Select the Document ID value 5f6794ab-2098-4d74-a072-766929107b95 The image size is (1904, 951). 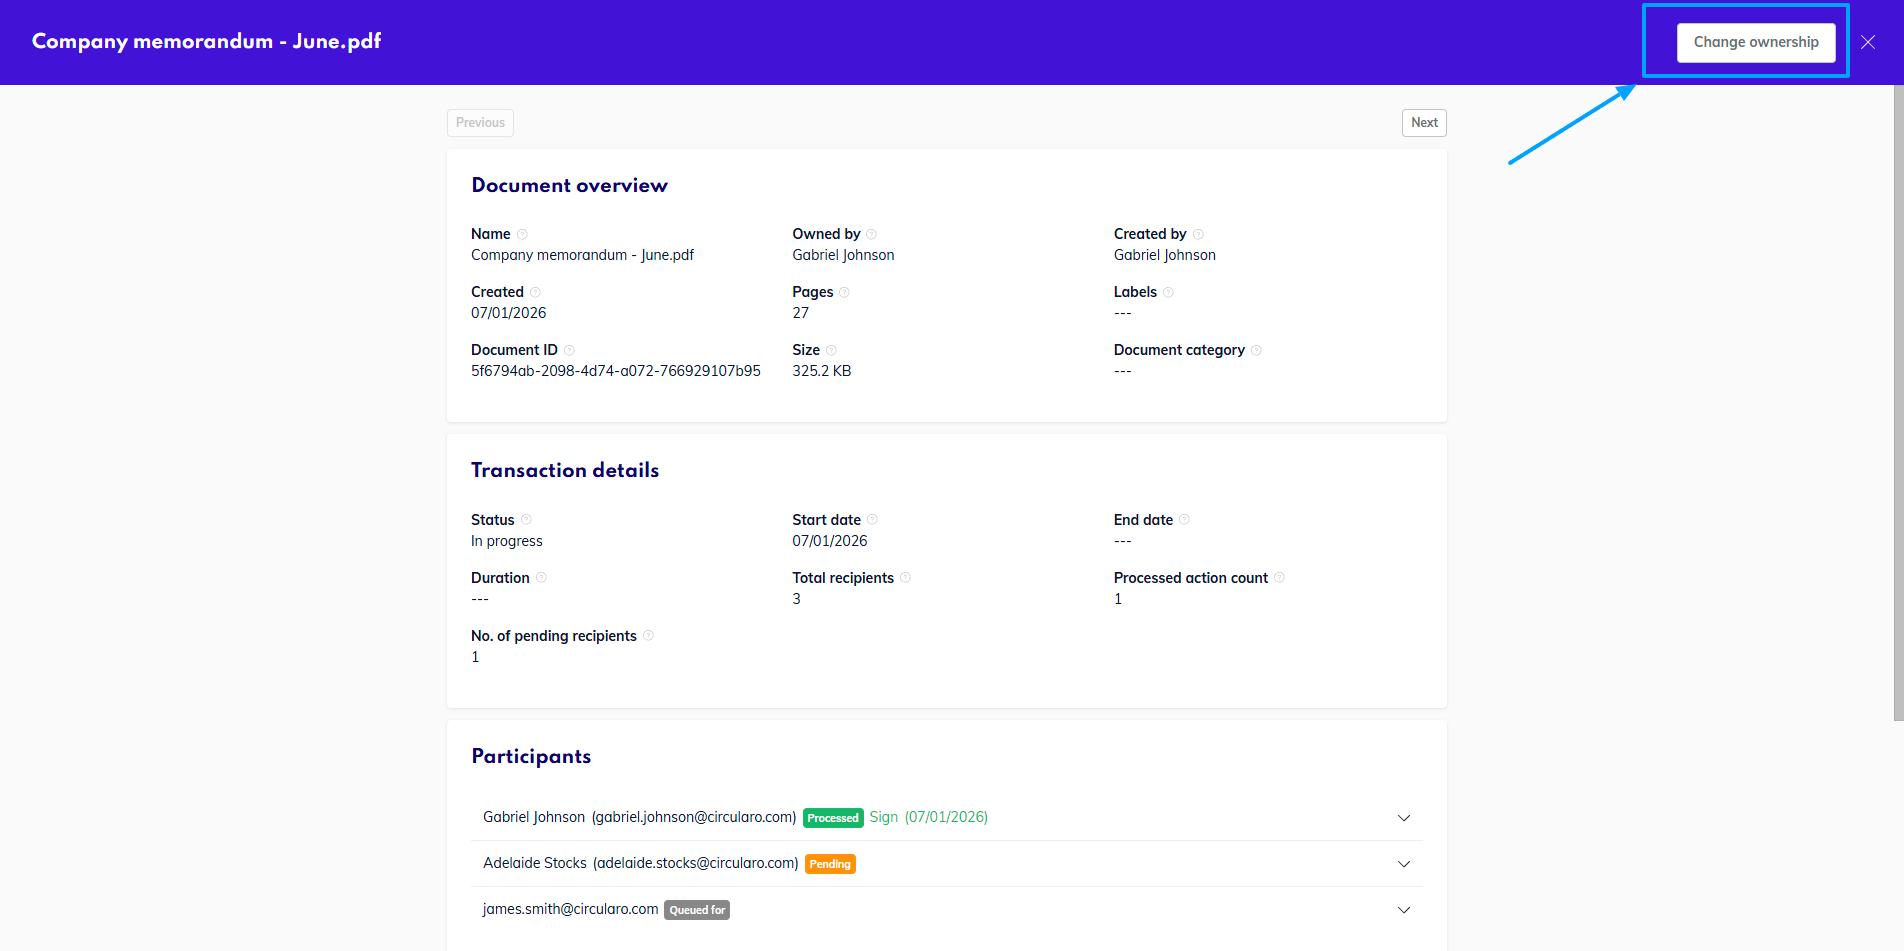point(616,371)
